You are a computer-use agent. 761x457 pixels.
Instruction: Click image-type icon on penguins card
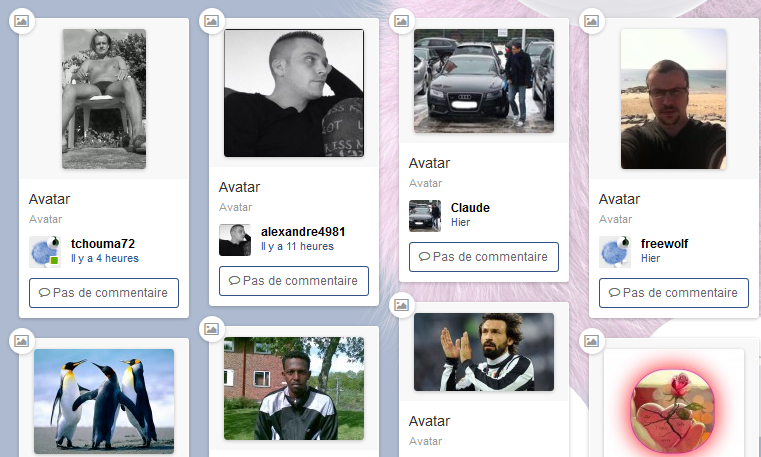[x=22, y=341]
